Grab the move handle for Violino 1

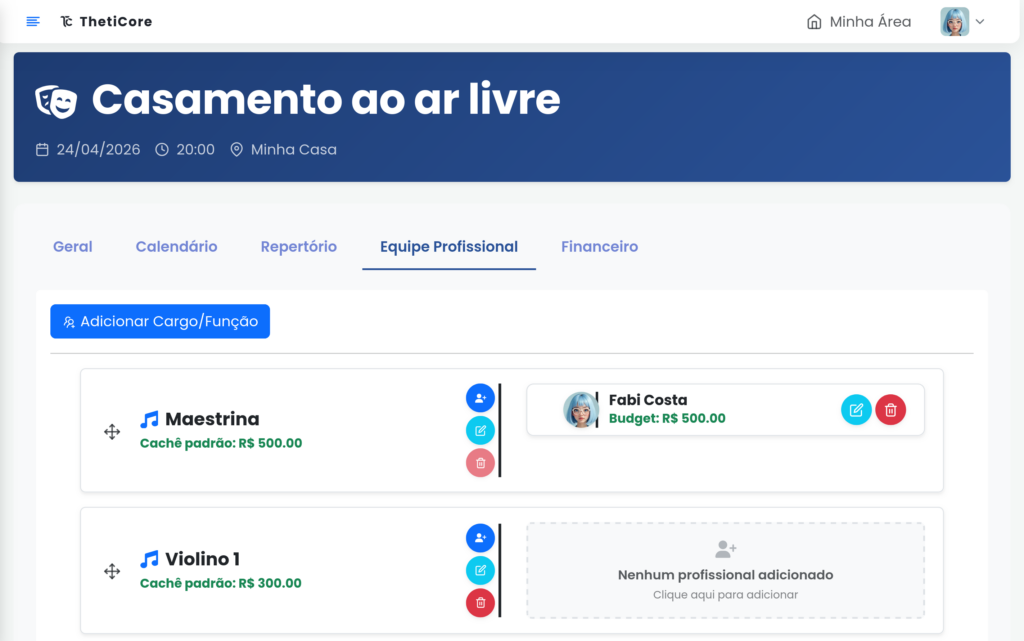tap(112, 571)
